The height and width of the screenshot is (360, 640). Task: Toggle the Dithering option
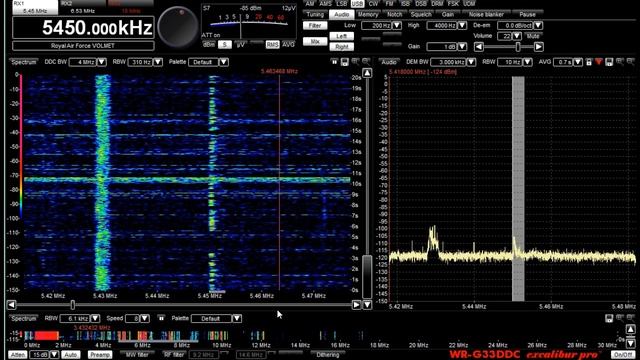(328, 355)
